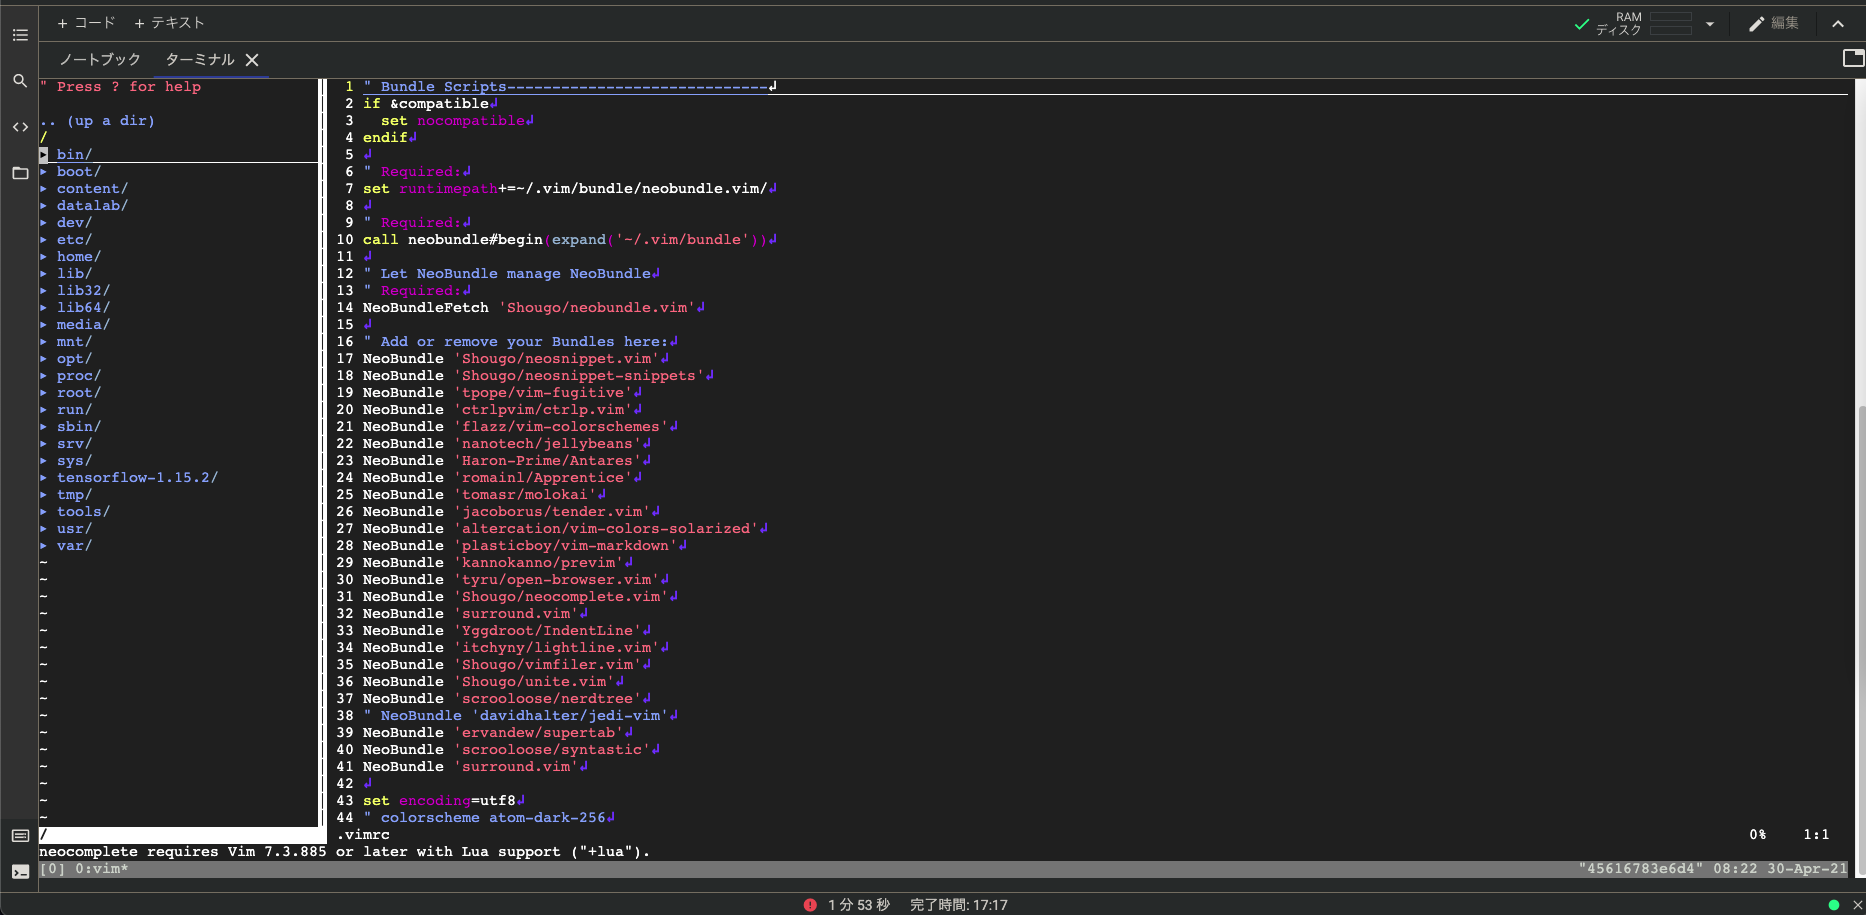The width and height of the screenshot is (1866, 915).
Task: Click the .vimrc filename in status line
Action: (x=363, y=835)
